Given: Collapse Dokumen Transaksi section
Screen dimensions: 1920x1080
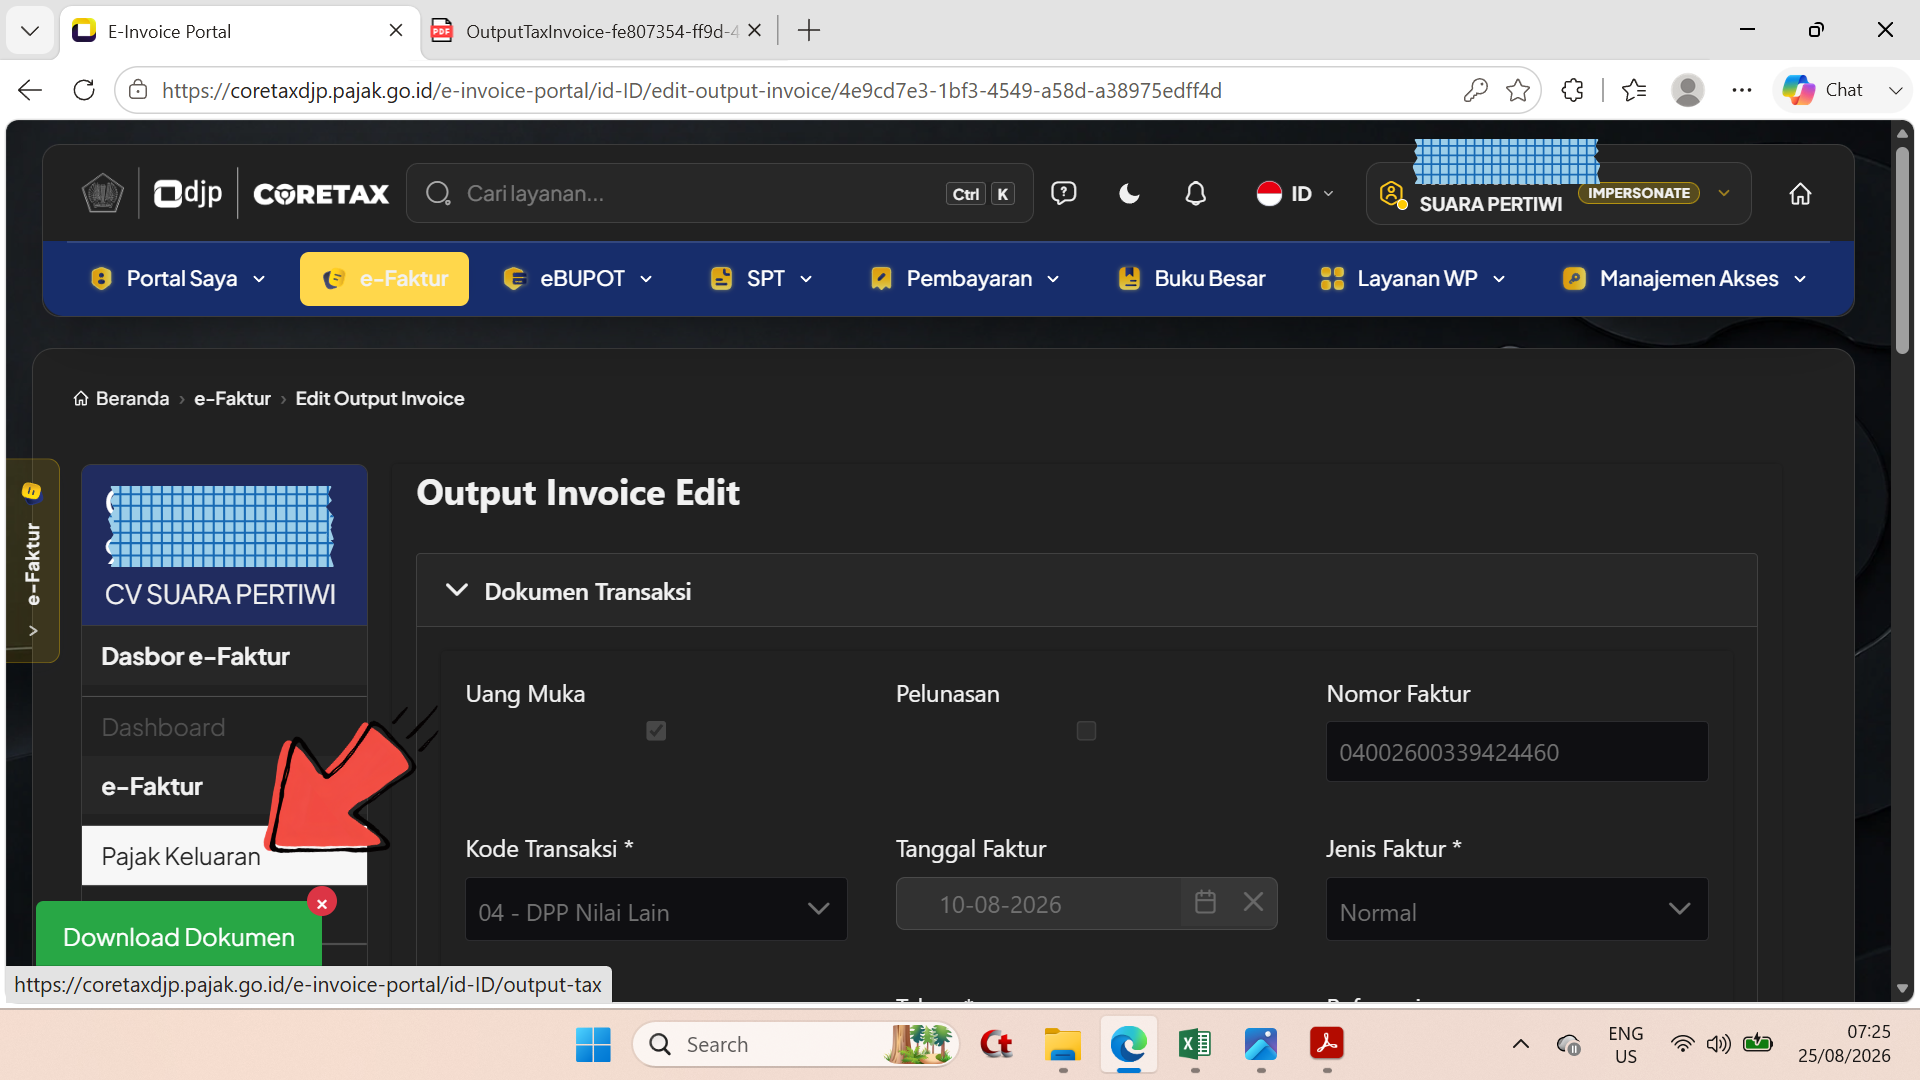Looking at the screenshot, I should pyautogui.click(x=457, y=590).
